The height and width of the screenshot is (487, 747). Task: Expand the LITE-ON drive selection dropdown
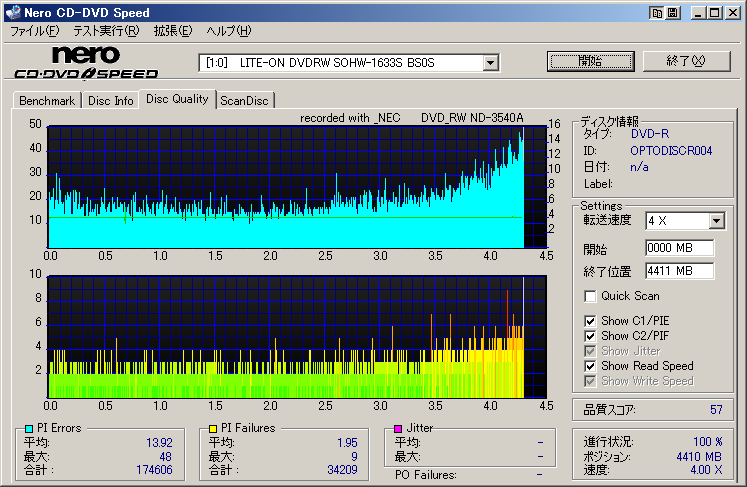[x=490, y=62]
